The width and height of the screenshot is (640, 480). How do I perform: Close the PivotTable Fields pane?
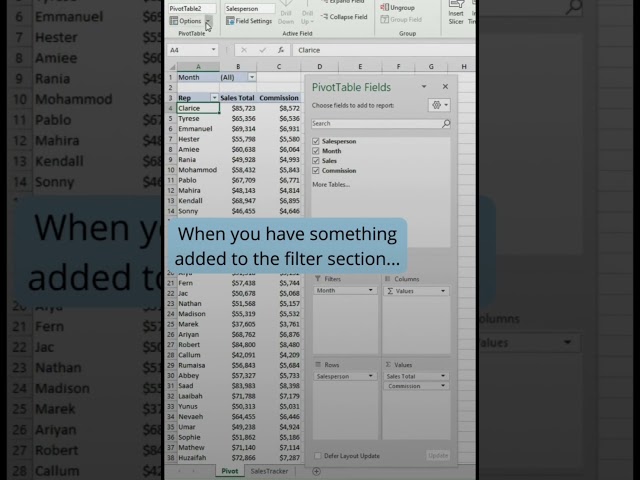point(445,87)
